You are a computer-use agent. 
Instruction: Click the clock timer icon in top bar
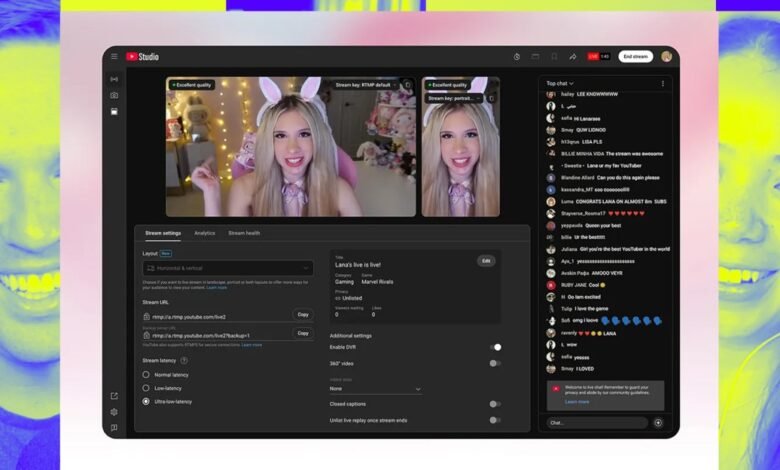[x=517, y=57]
